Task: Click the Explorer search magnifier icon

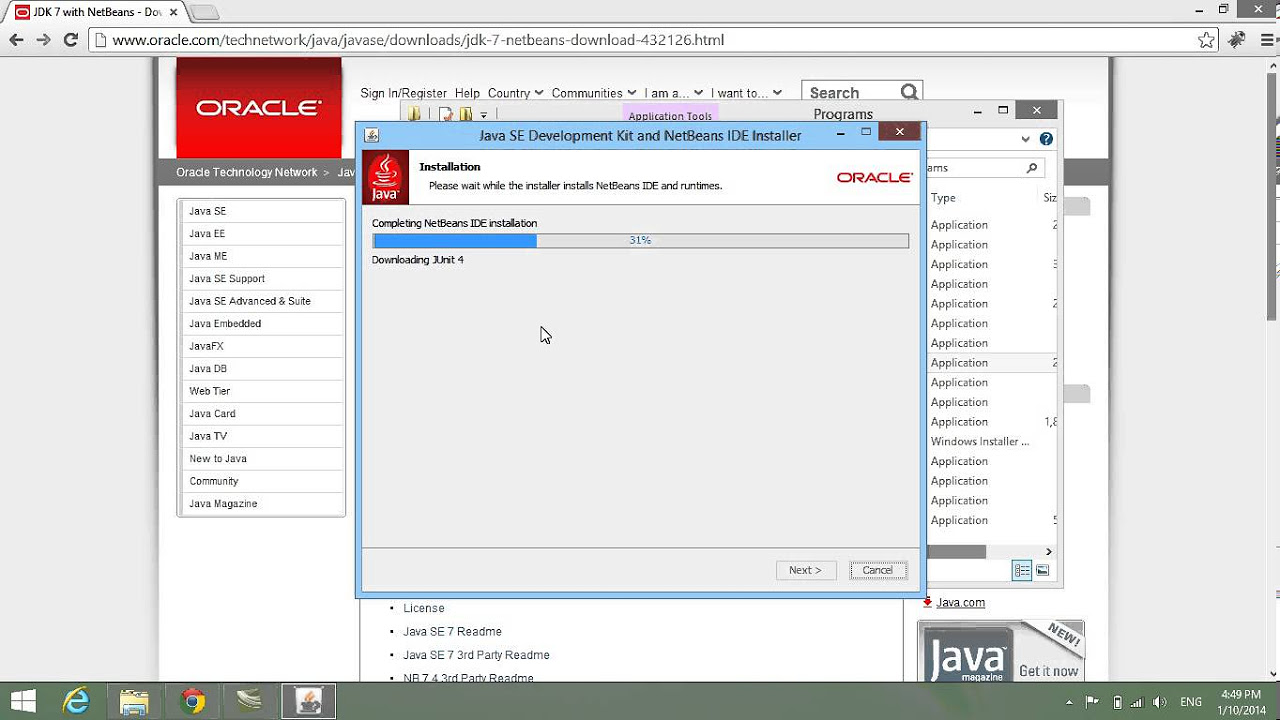Action: point(1032,168)
